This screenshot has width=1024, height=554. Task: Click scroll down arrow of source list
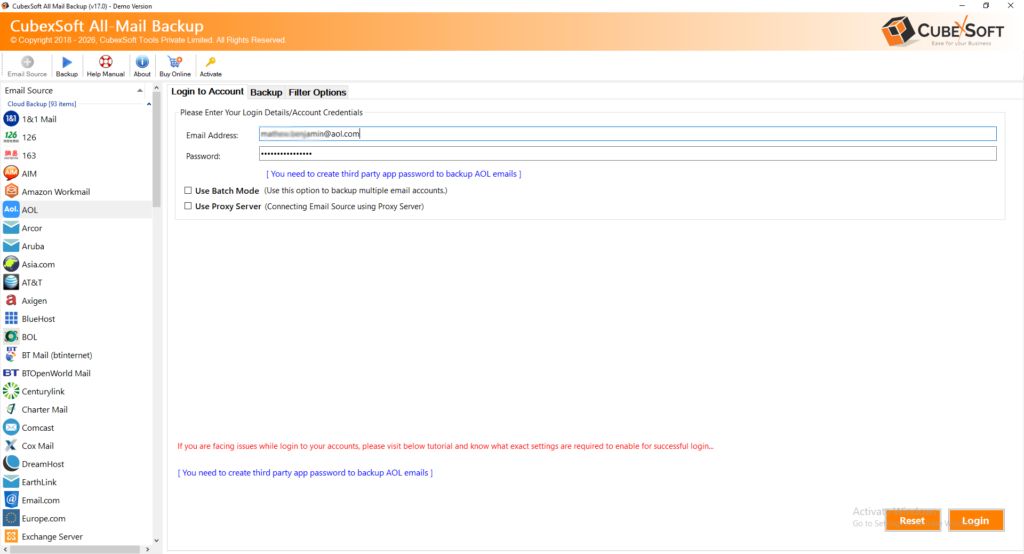coord(156,541)
